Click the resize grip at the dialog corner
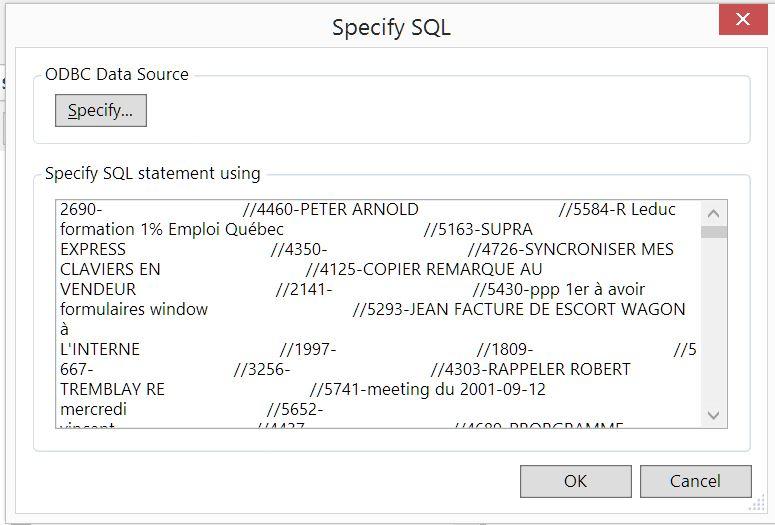The width and height of the screenshot is (775, 525). click(757, 503)
